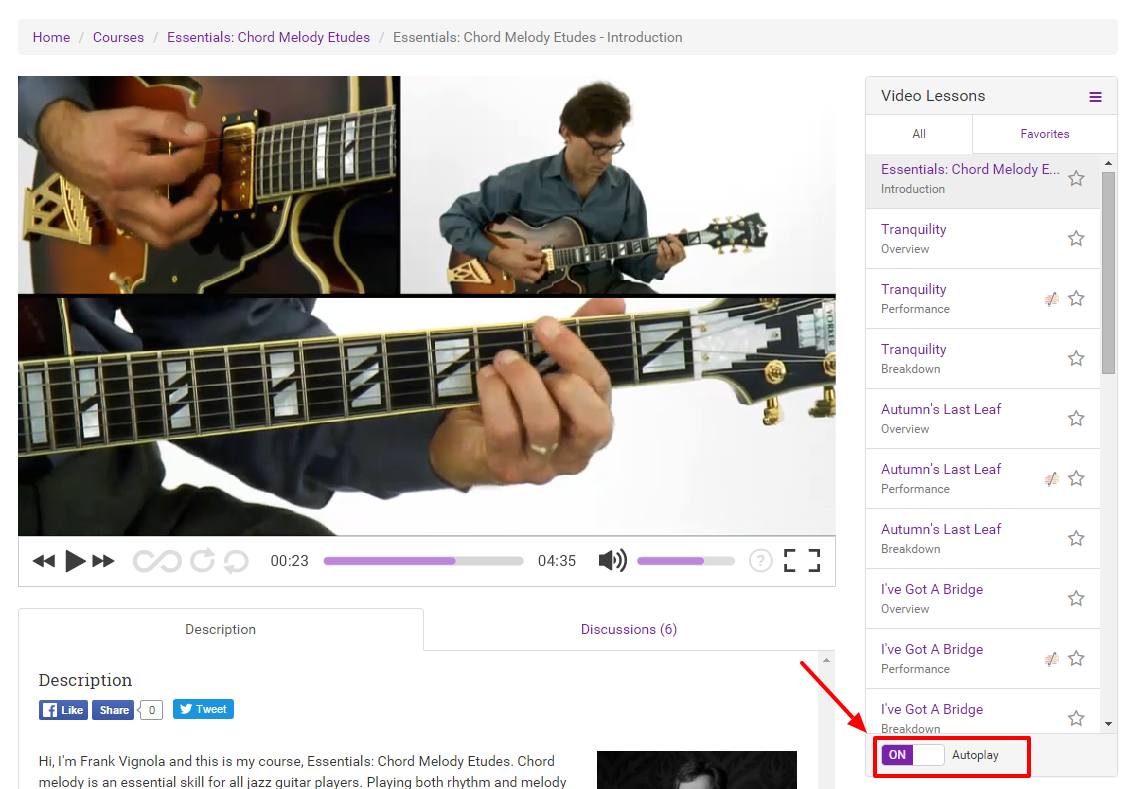Click the tab icon on Tranquility Performance
This screenshot has width=1137, height=789.
tap(1051, 299)
